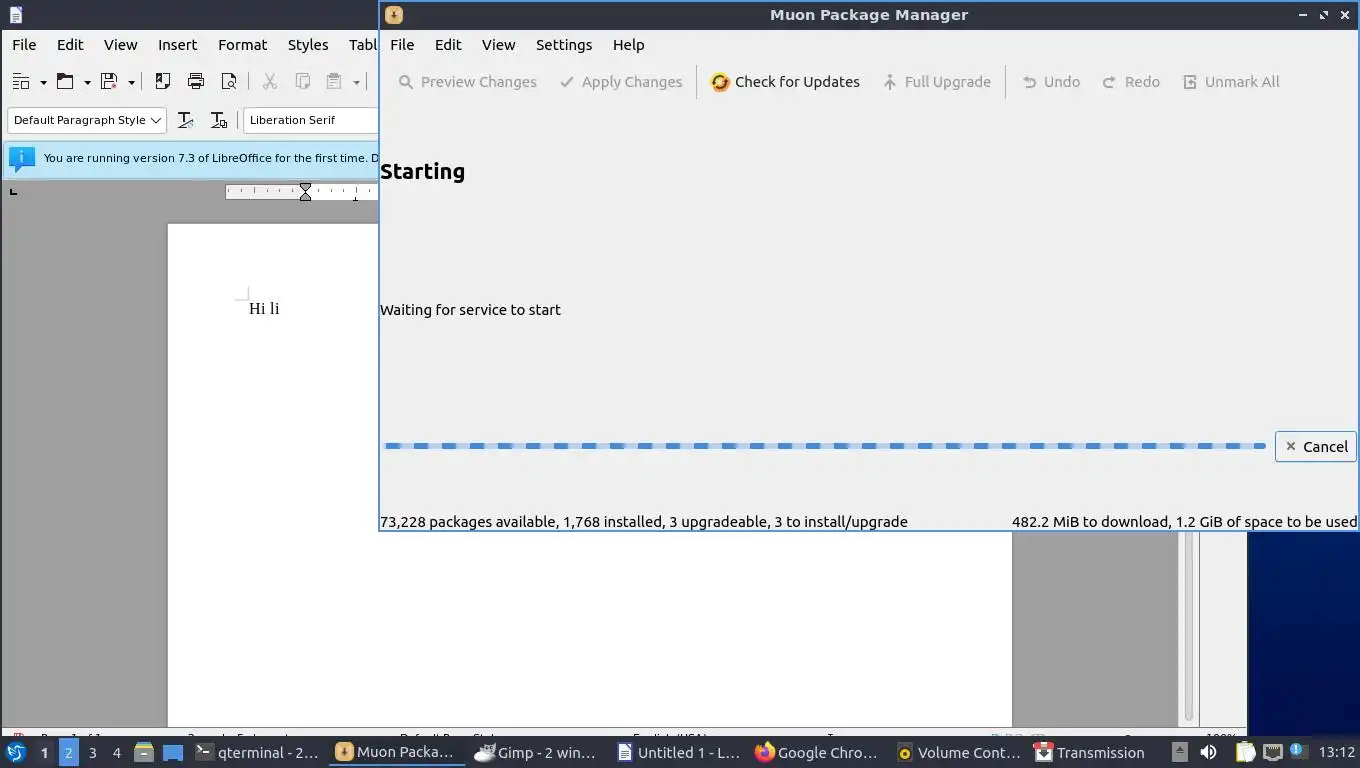Image resolution: width=1360 pixels, height=768 pixels.
Task: Open Muon Package Manager View menu
Action: click(x=498, y=45)
